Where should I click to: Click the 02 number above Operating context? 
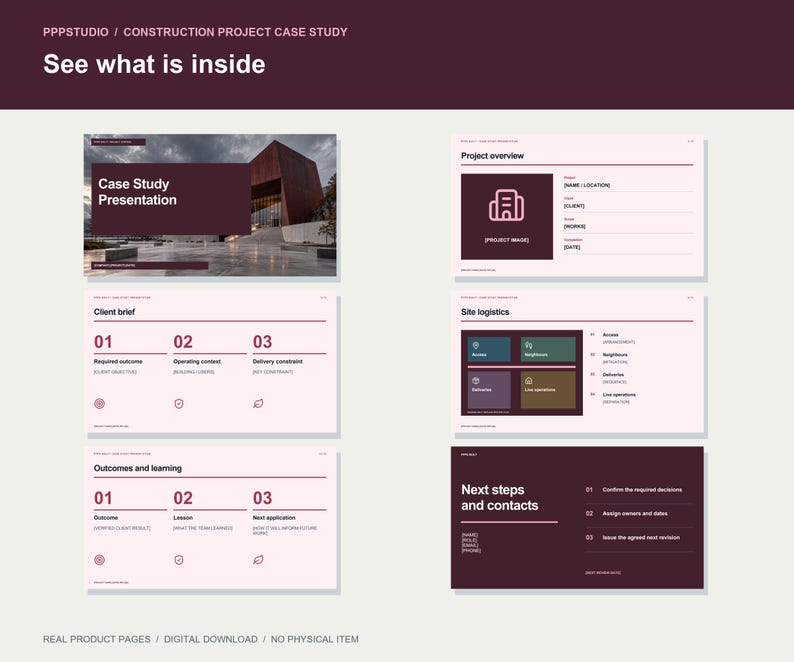pyautogui.click(x=183, y=342)
